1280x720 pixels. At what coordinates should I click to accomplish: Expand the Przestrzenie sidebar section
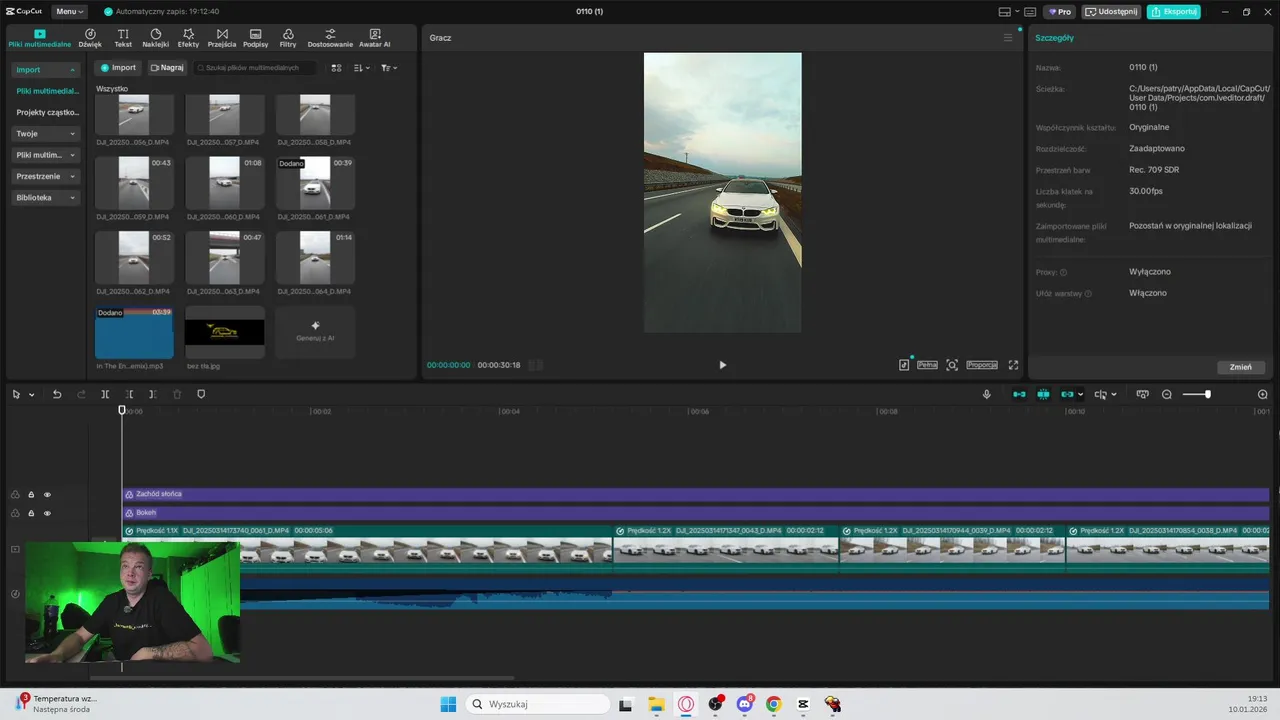pyautogui.click(x=45, y=176)
